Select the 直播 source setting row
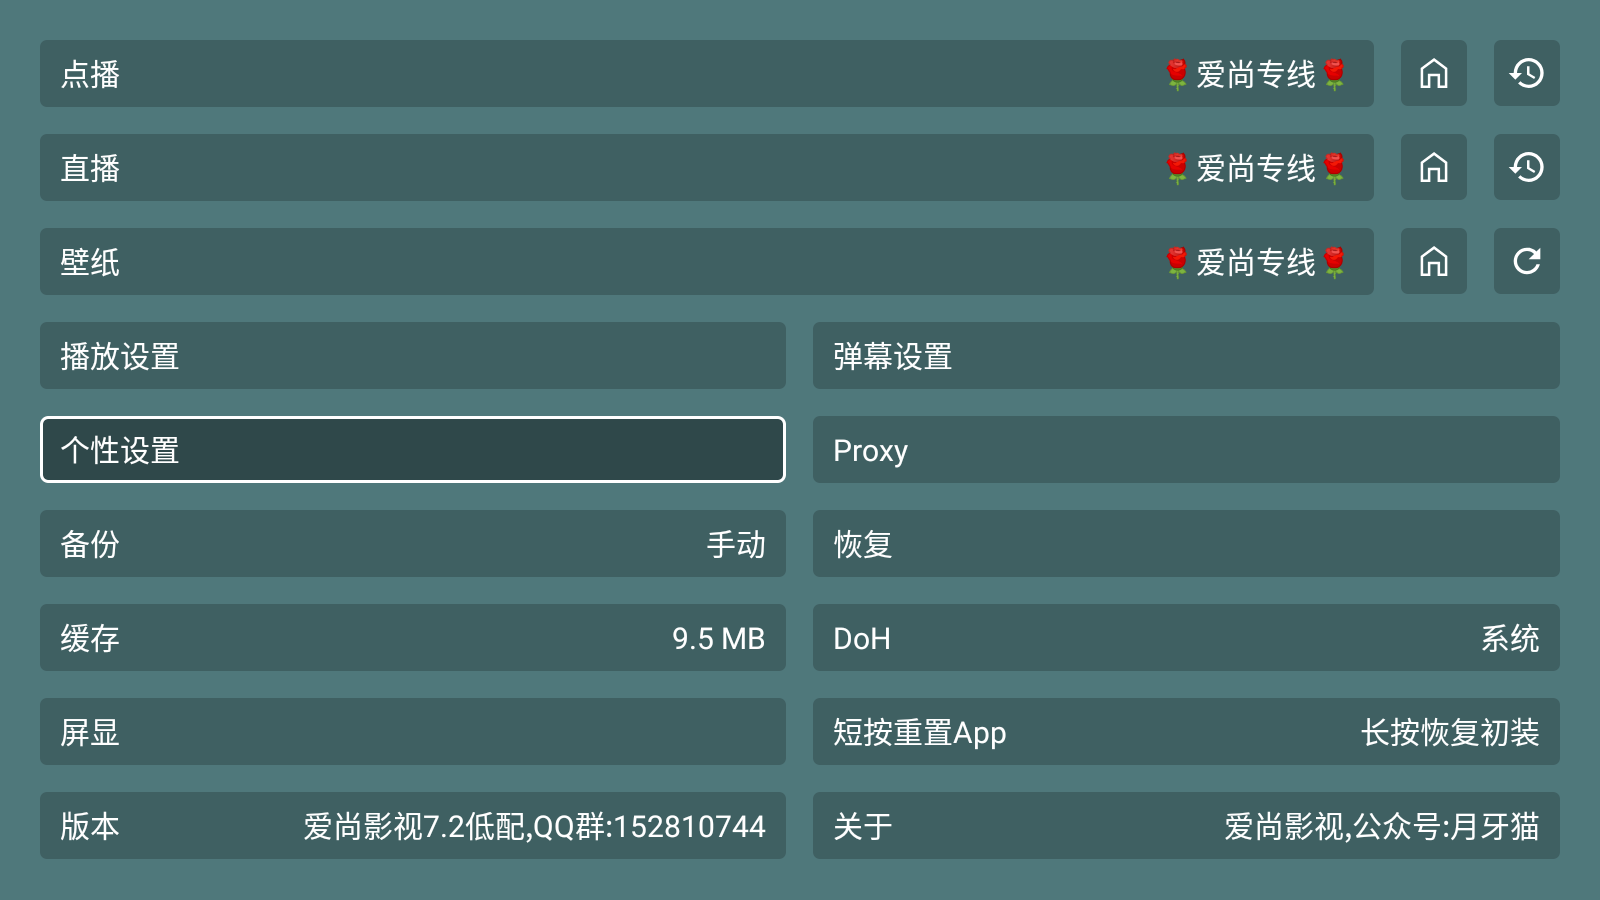The image size is (1600, 900). (706, 167)
